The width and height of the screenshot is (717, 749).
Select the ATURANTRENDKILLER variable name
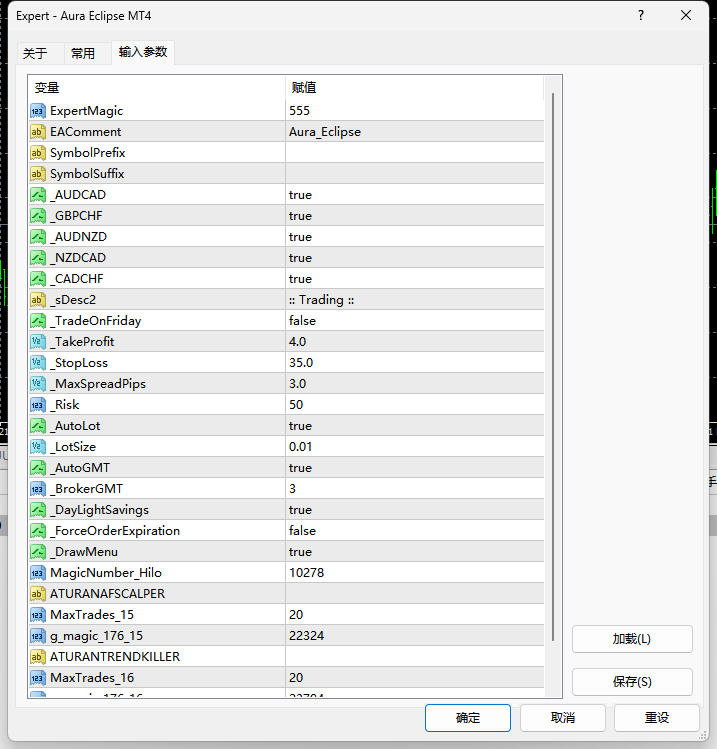pos(115,657)
